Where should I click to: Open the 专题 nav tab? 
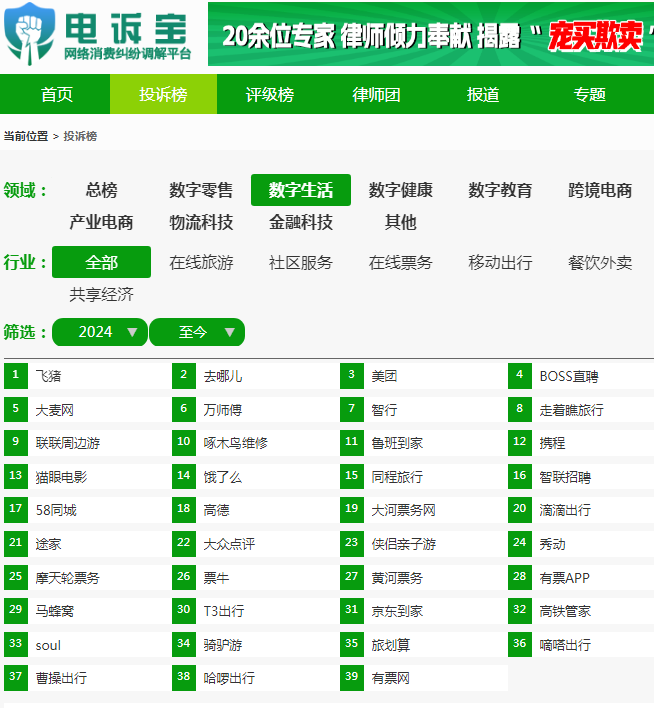(x=589, y=94)
